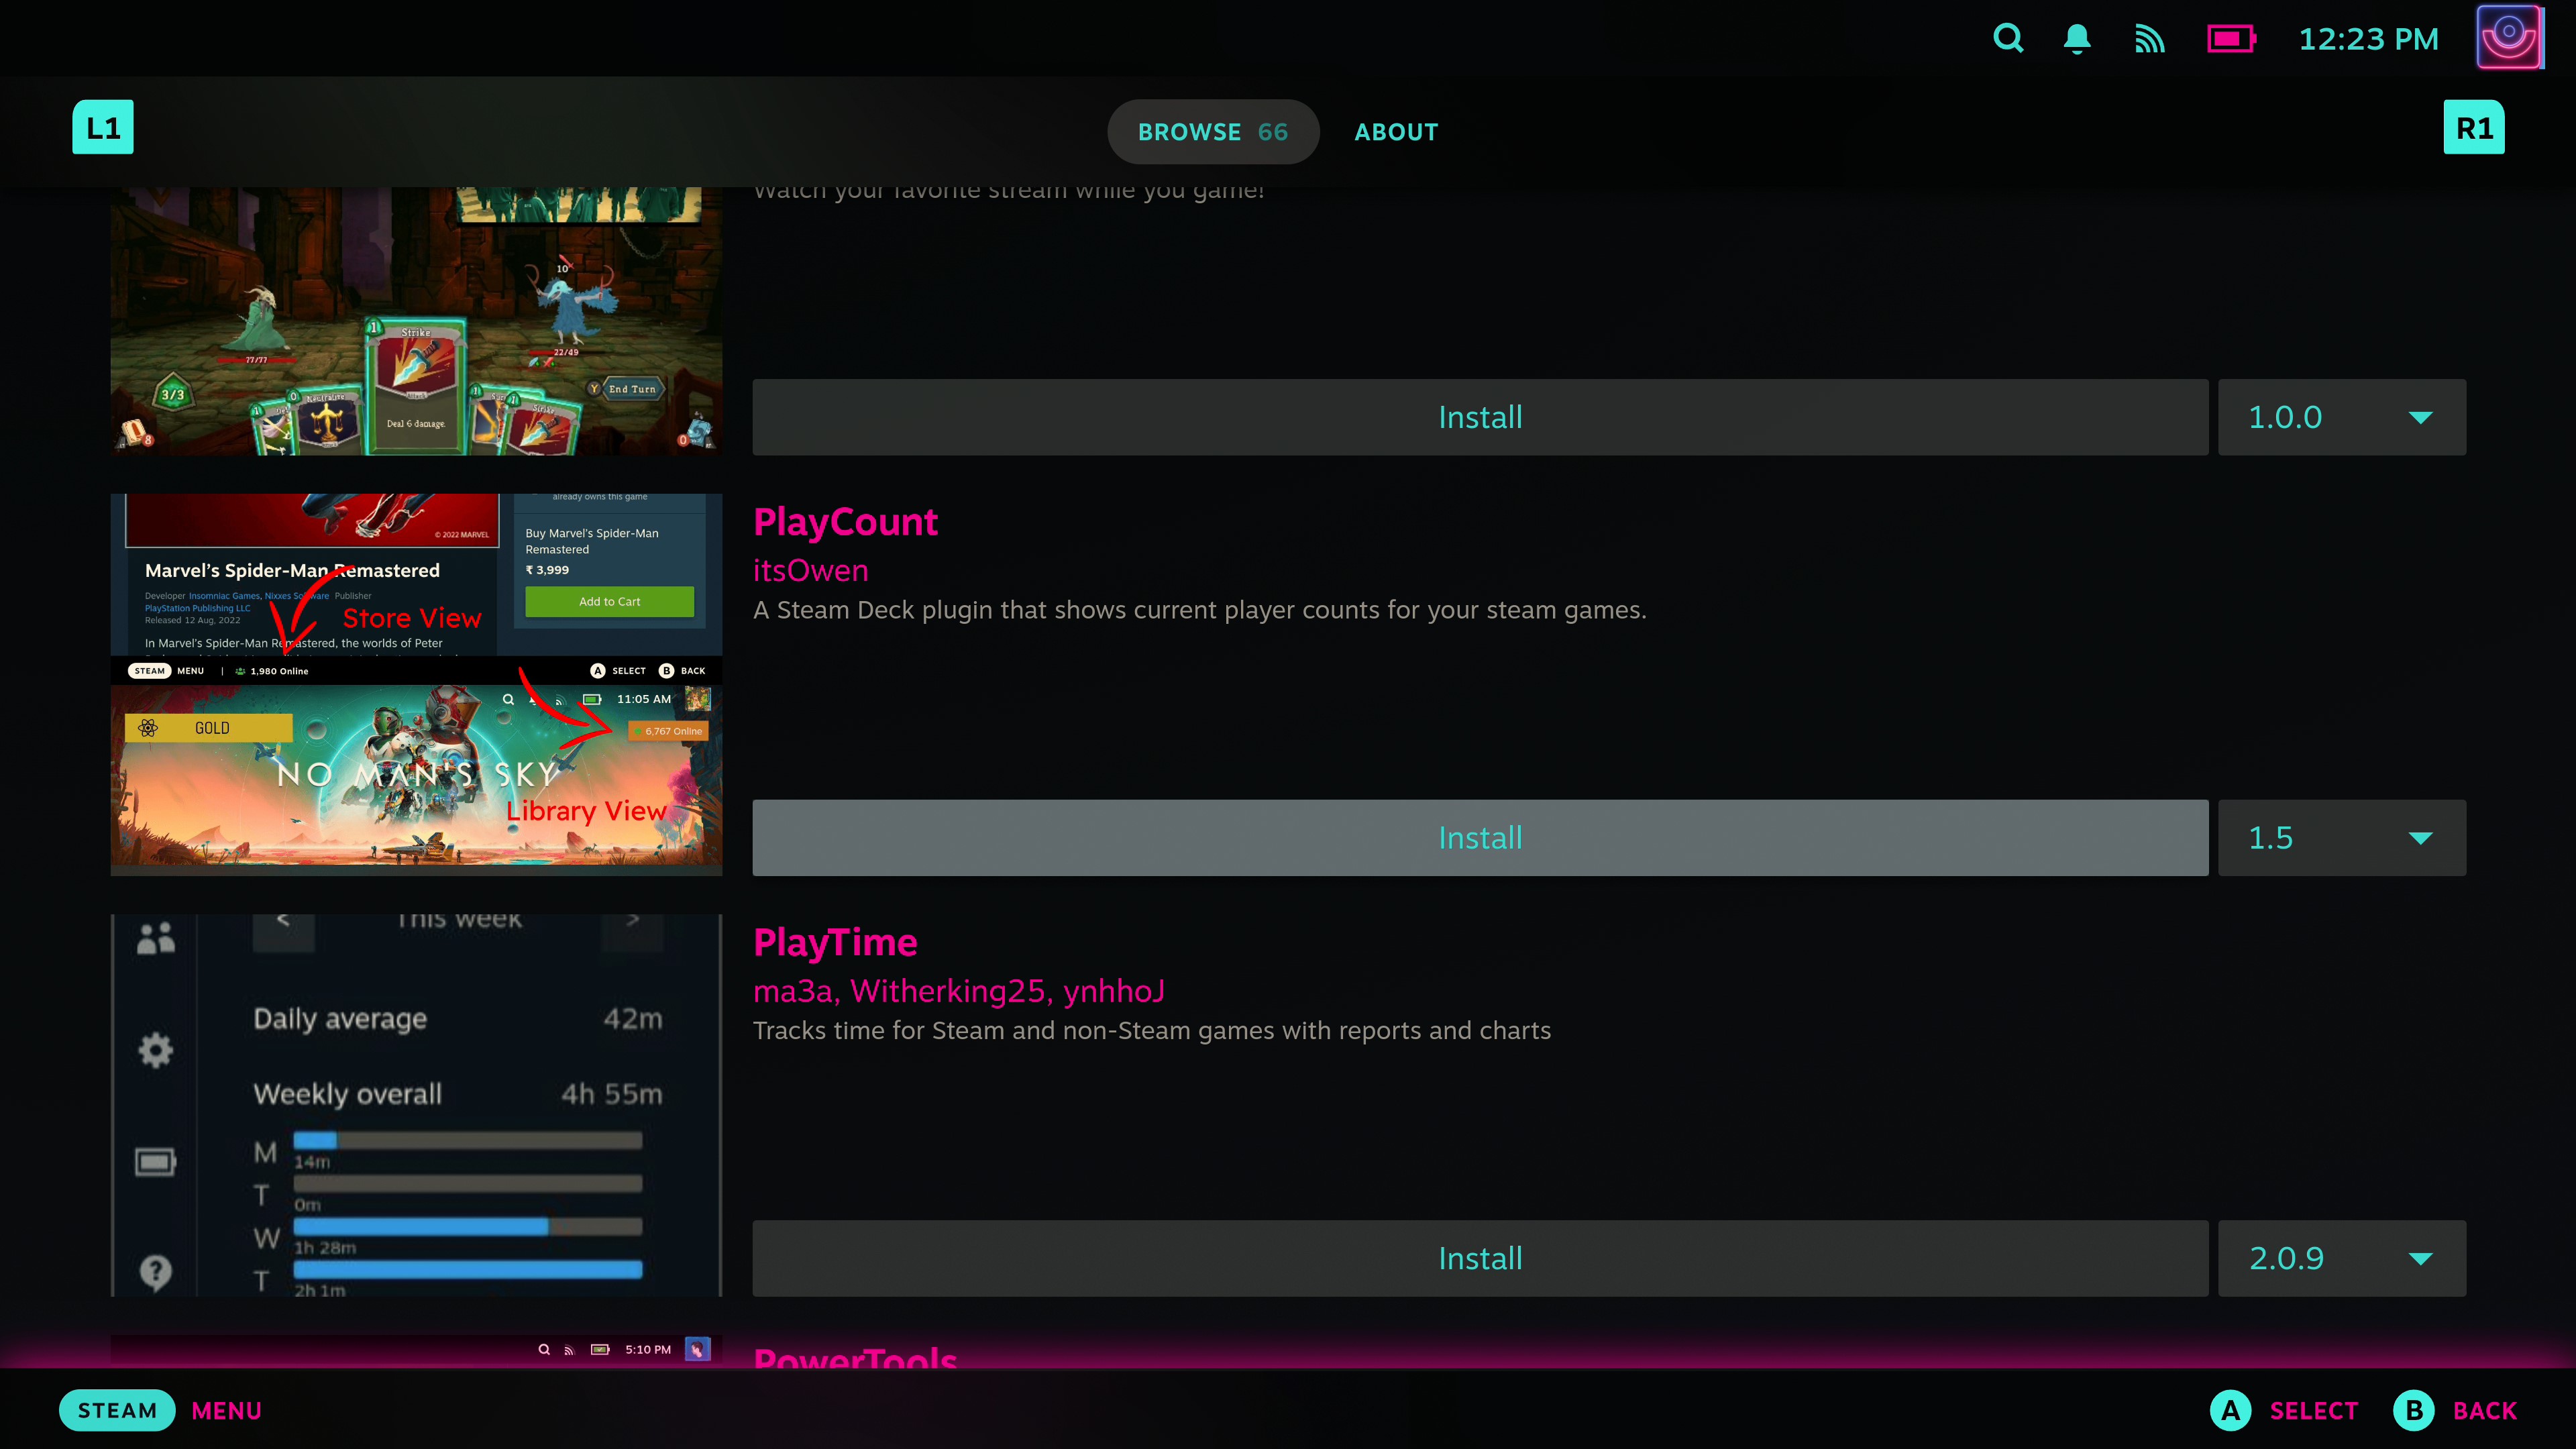2576x1449 pixels.
Task: Open the card game plugin screenshot
Action: click(x=416, y=321)
